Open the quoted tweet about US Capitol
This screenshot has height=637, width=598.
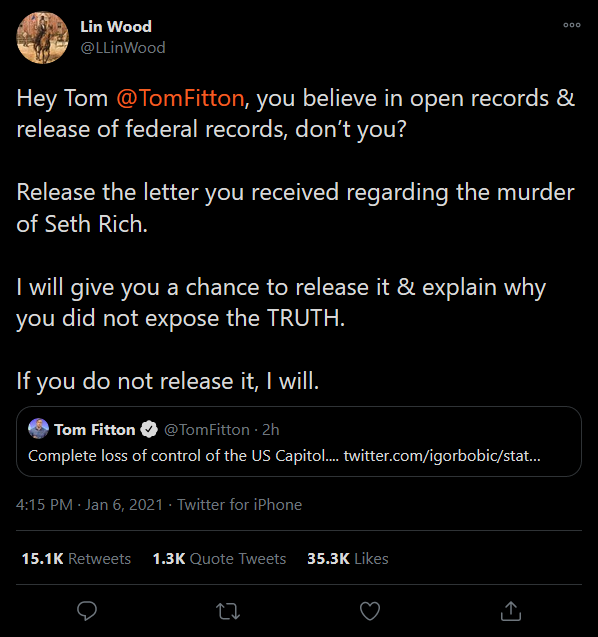[x=299, y=441]
